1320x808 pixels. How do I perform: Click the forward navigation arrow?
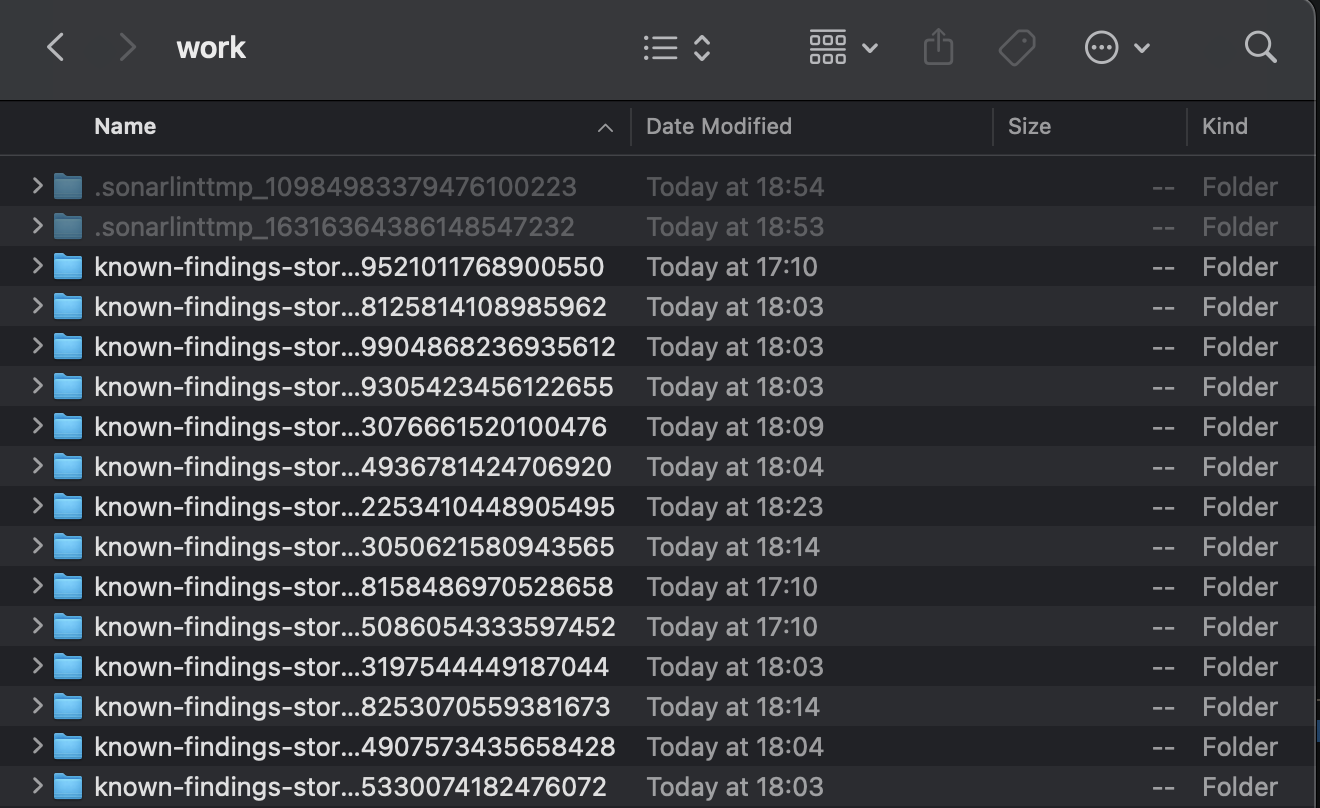(x=127, y=47)
